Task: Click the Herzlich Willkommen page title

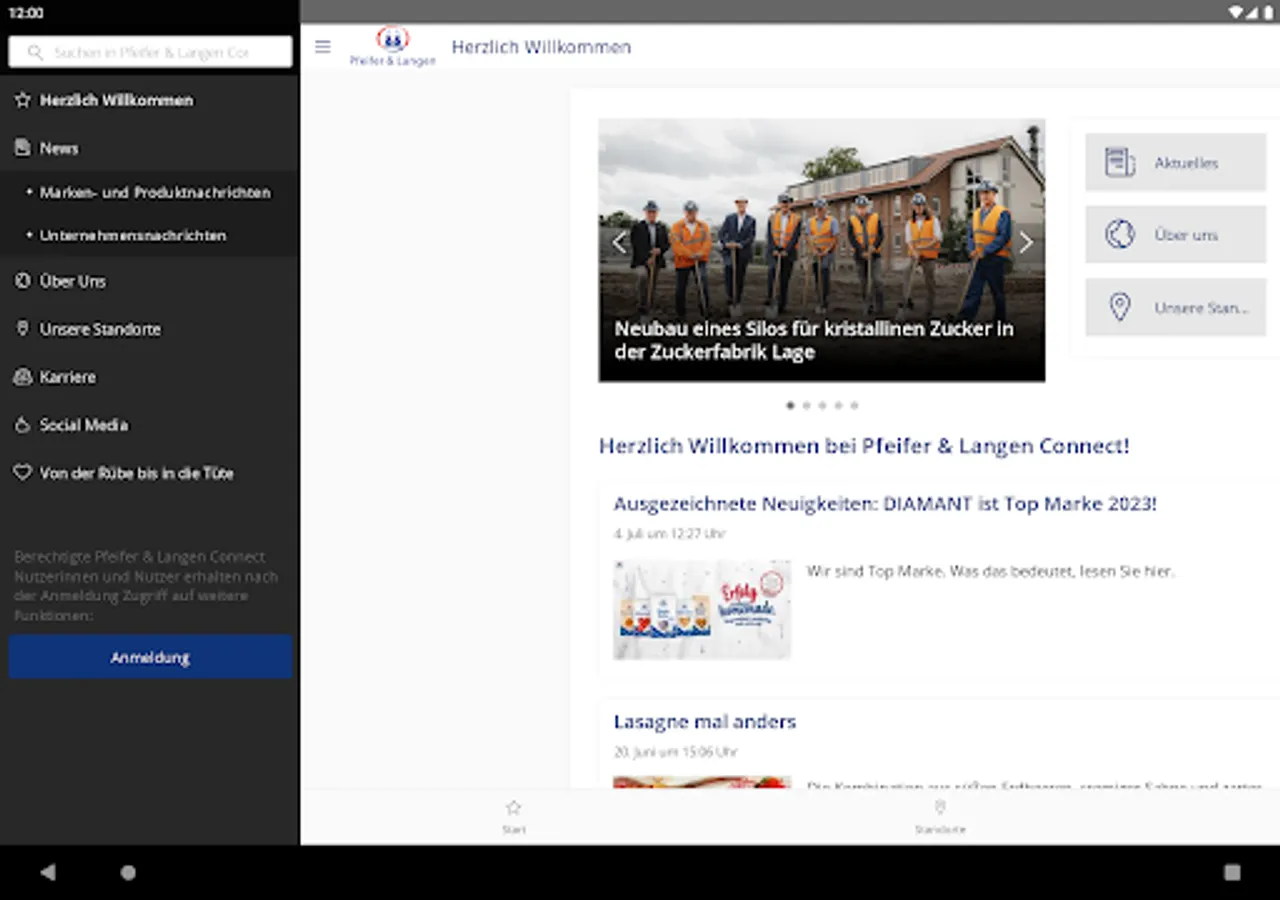Action: [541, 47]
